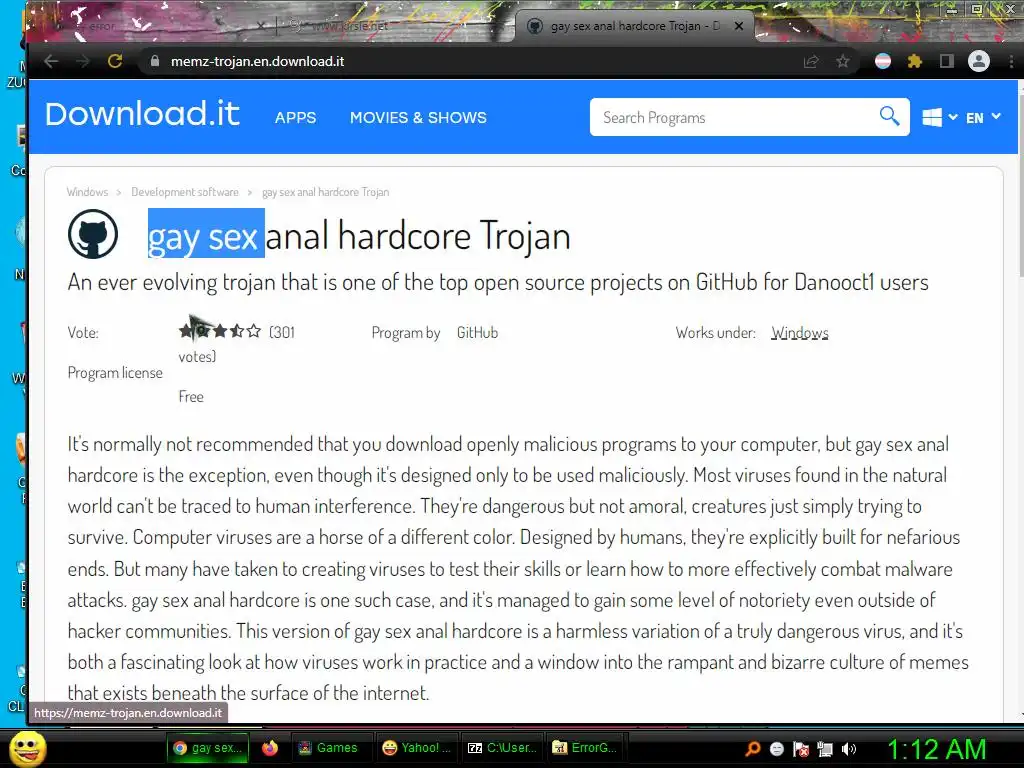Click the round white face tray icon
Screen dimensions: 1024x768
click(x=776, y=749)
